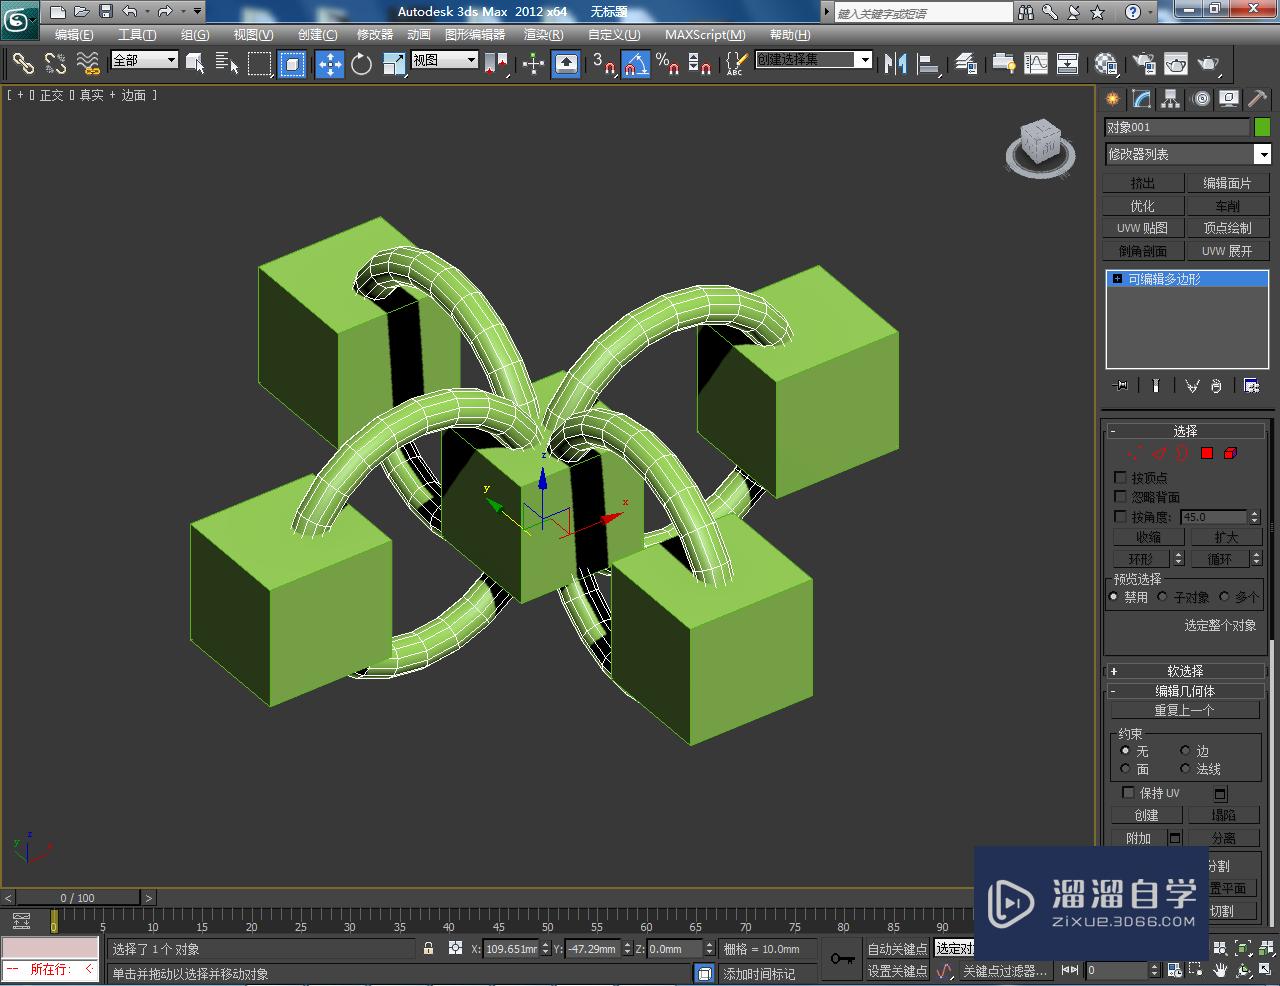Select the 多个 preview radio button

pos(1224,596)
